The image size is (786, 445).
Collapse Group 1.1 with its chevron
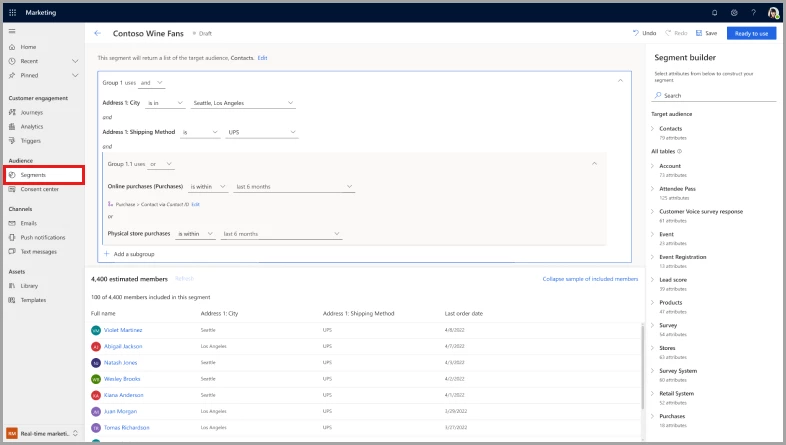click(594, 163)
